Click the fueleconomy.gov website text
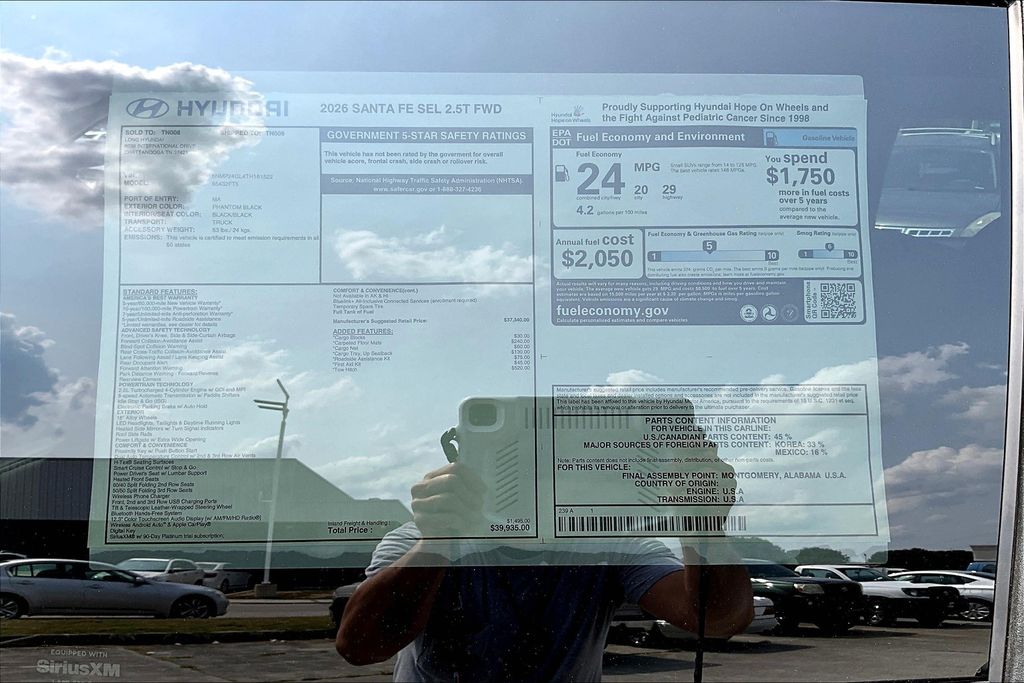The height and width of the screenshot is (683, 1024). (612, 311)
